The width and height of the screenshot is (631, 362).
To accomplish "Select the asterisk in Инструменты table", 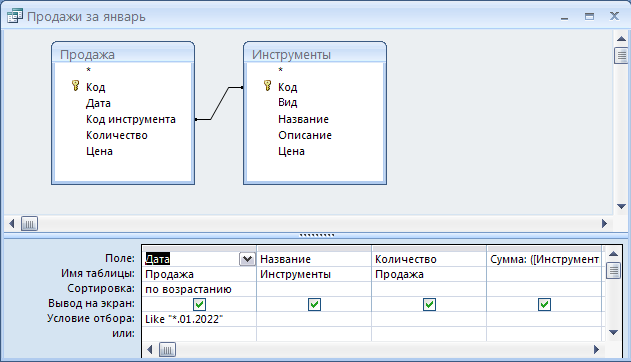I will pos(280,70).
